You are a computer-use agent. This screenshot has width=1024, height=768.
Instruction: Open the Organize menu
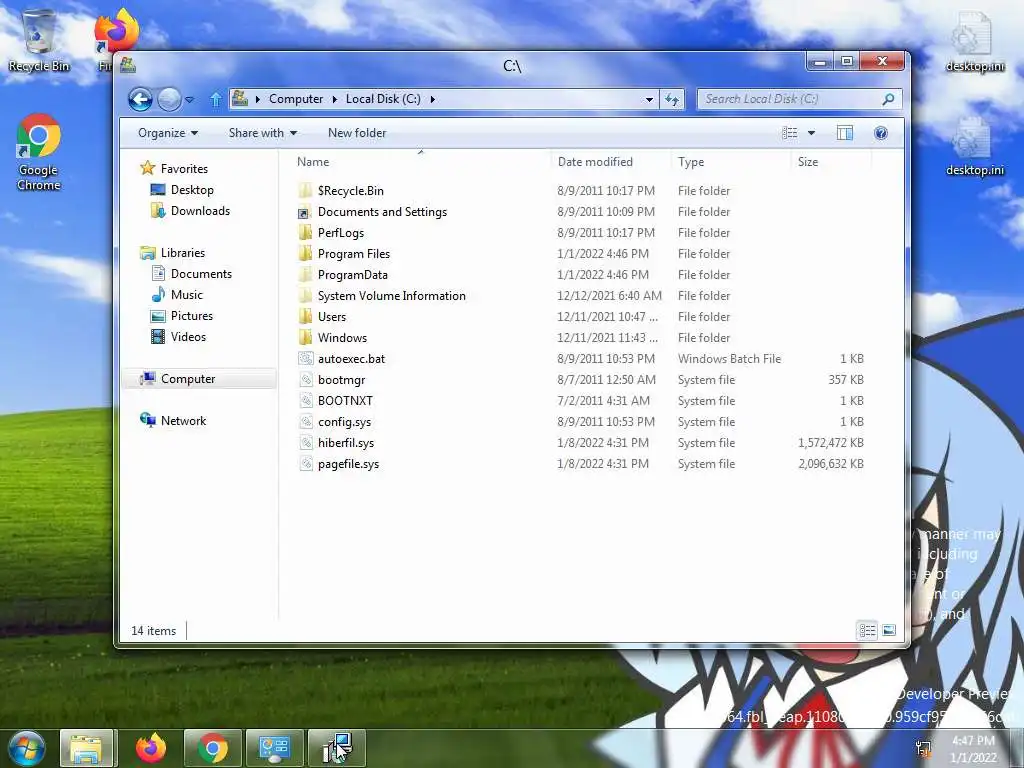(x=168, y=133)
